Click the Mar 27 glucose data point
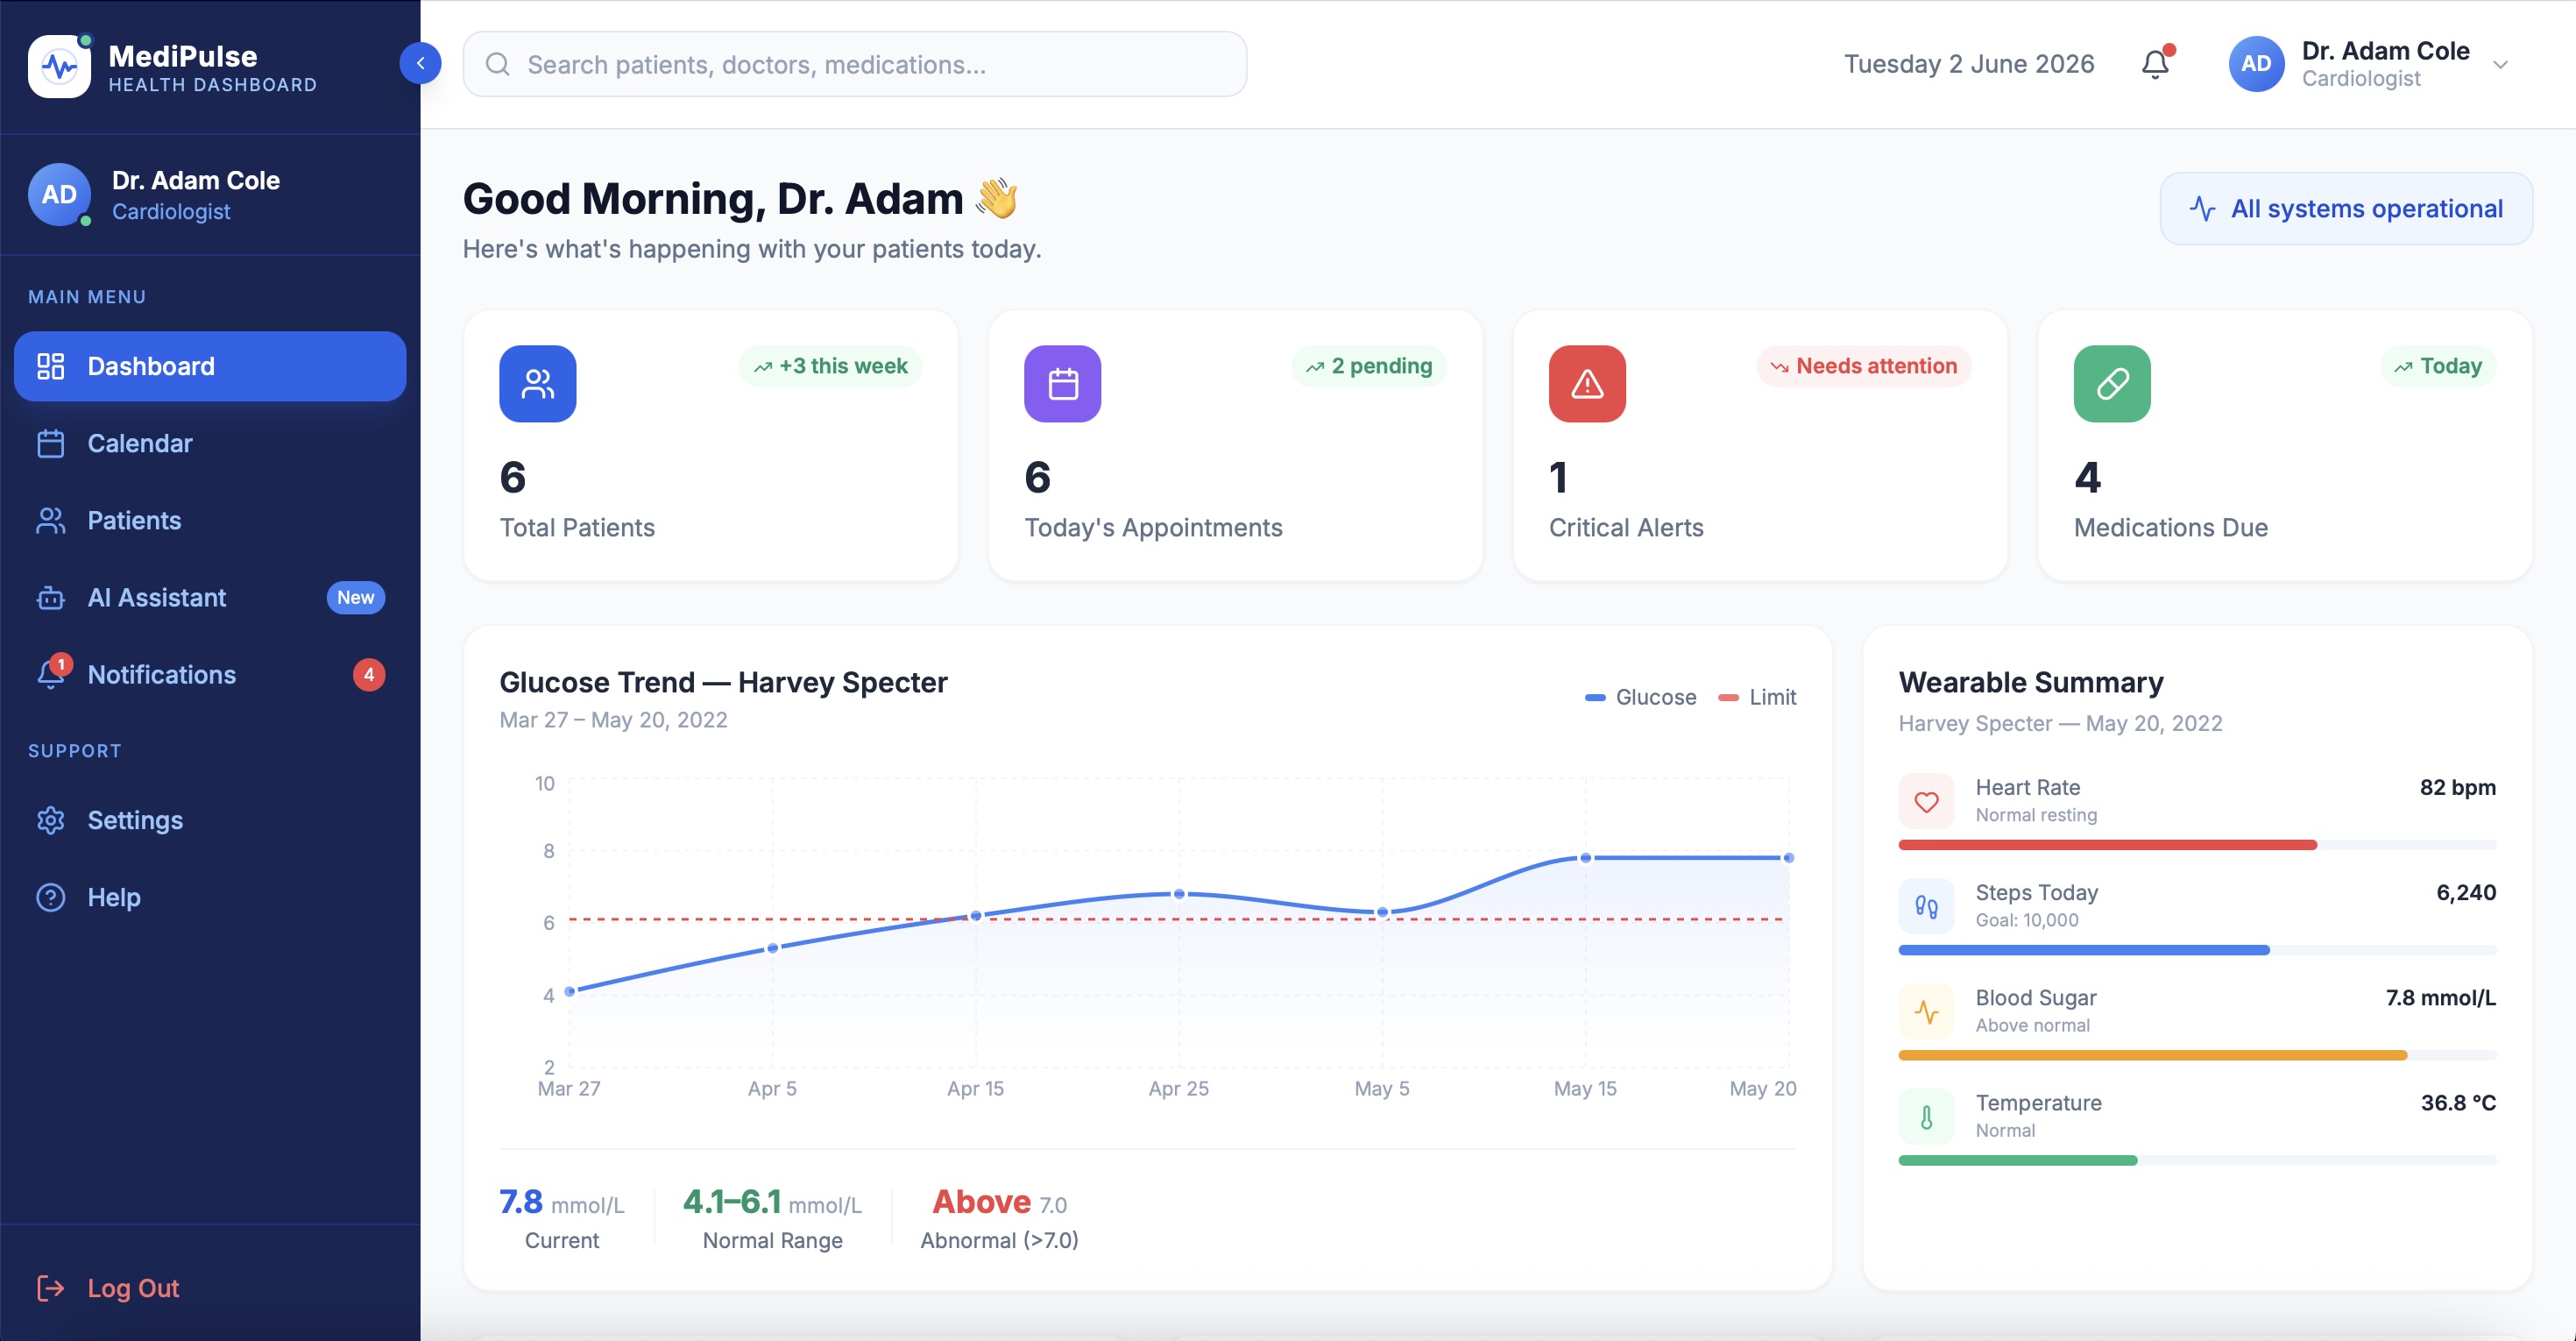The height and width of the screenshot is (1341, 2576). click(570, 991)
